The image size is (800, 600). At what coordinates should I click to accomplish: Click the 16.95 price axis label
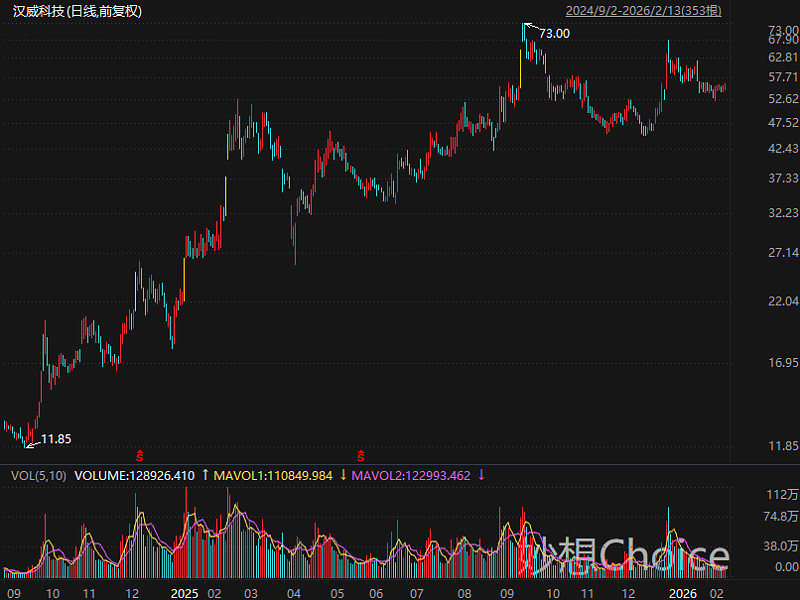click(783, 363)
